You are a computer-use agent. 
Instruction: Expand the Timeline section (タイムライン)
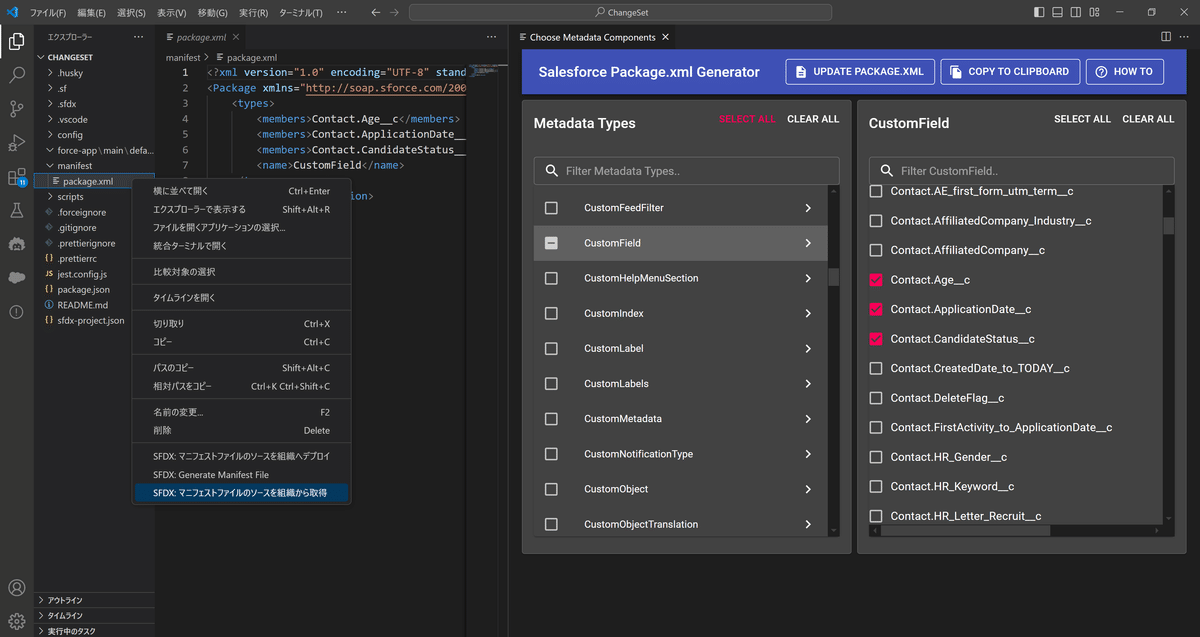[x=65, y=616]
